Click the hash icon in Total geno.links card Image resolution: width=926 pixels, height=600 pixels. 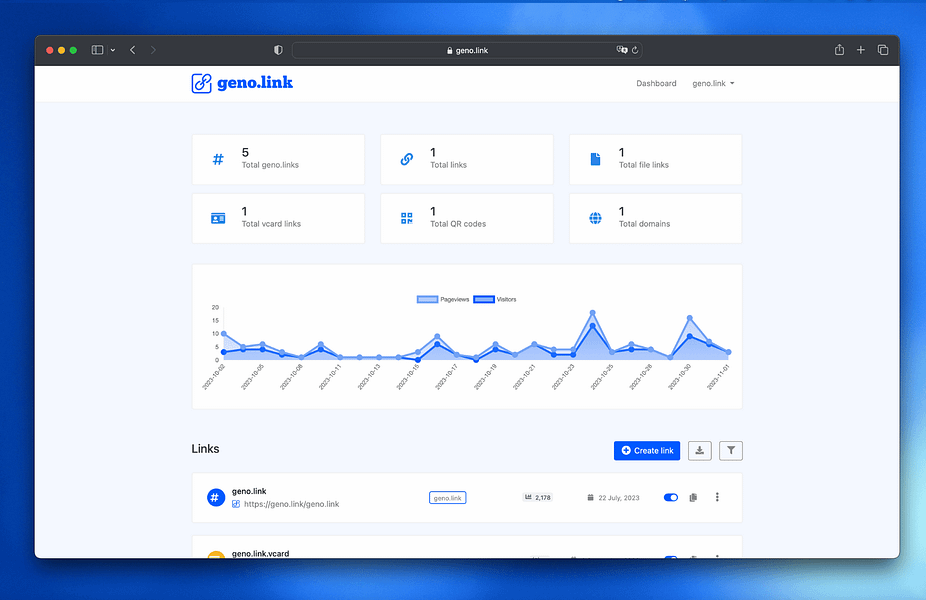point(218,159)
